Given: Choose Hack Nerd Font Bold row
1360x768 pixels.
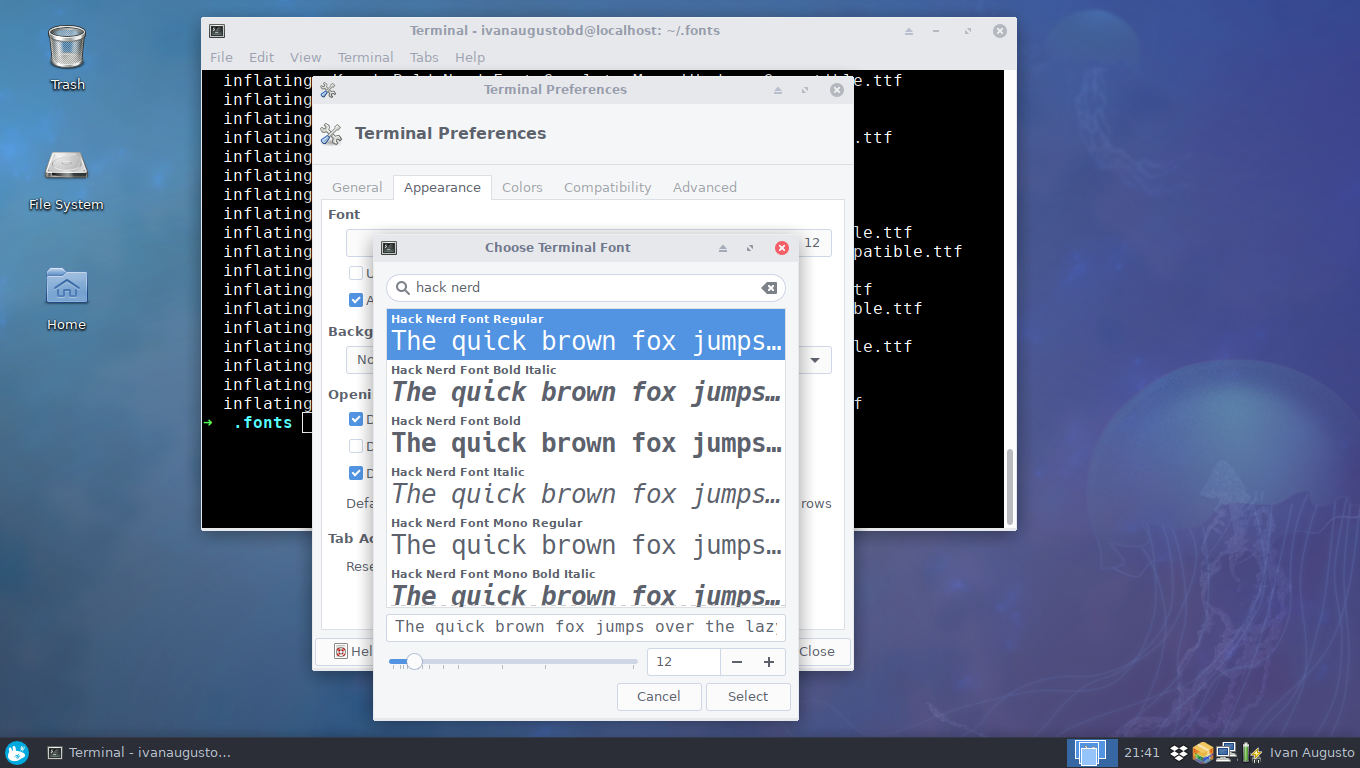Looking at the screenshot, I should (586, 437).
